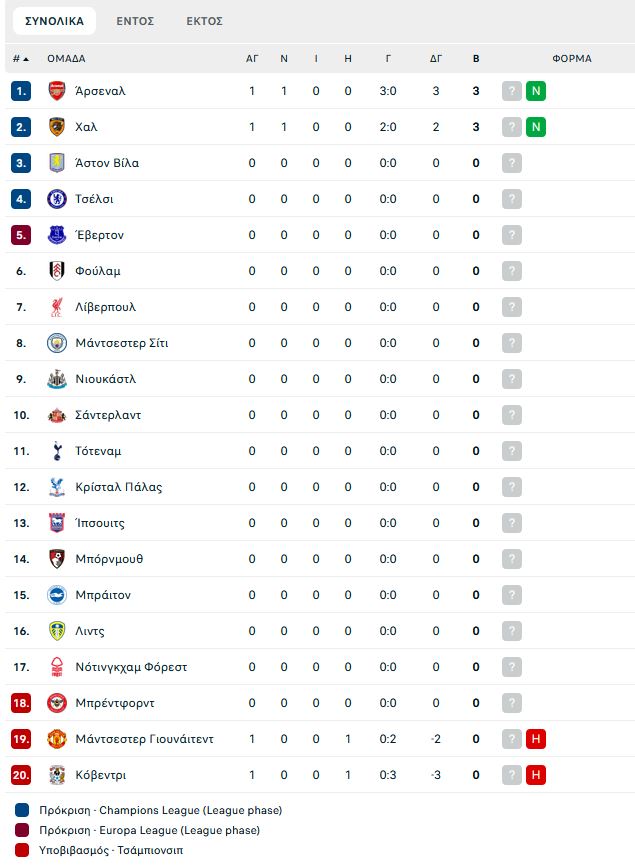This screenshot has height=865, width=635.
Task: Click the Tottenham cockerel crest
Action: pos(57,451)
